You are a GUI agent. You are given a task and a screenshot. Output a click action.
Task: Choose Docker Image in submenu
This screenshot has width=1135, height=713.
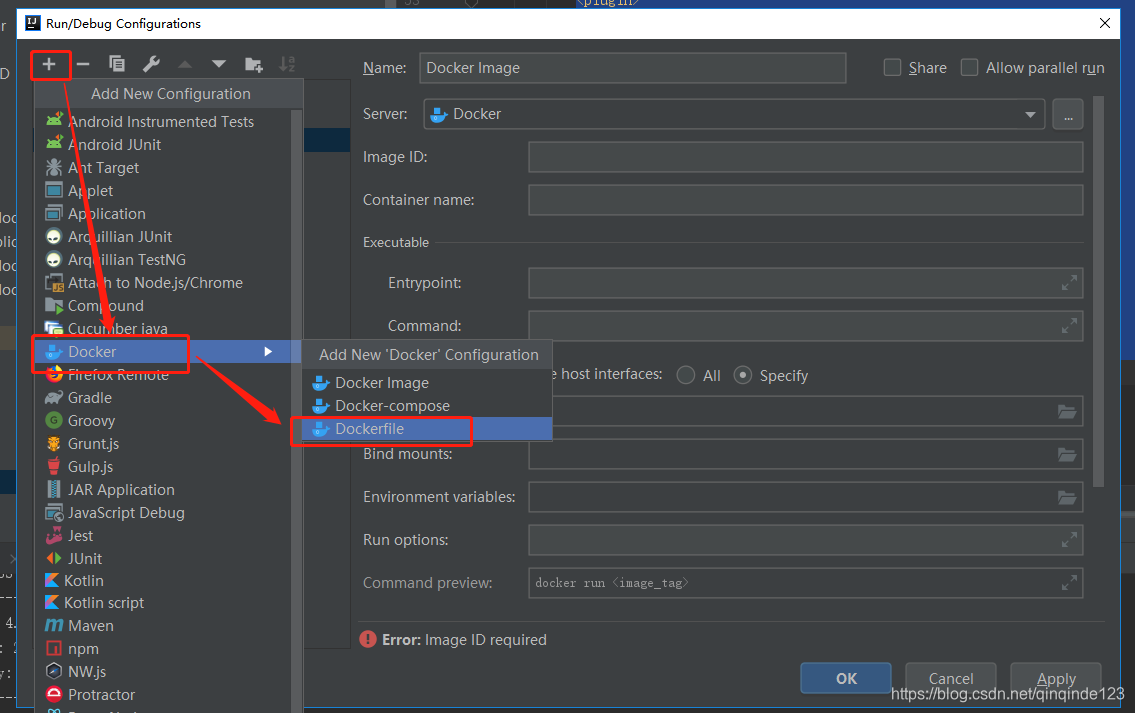point(427,383)
